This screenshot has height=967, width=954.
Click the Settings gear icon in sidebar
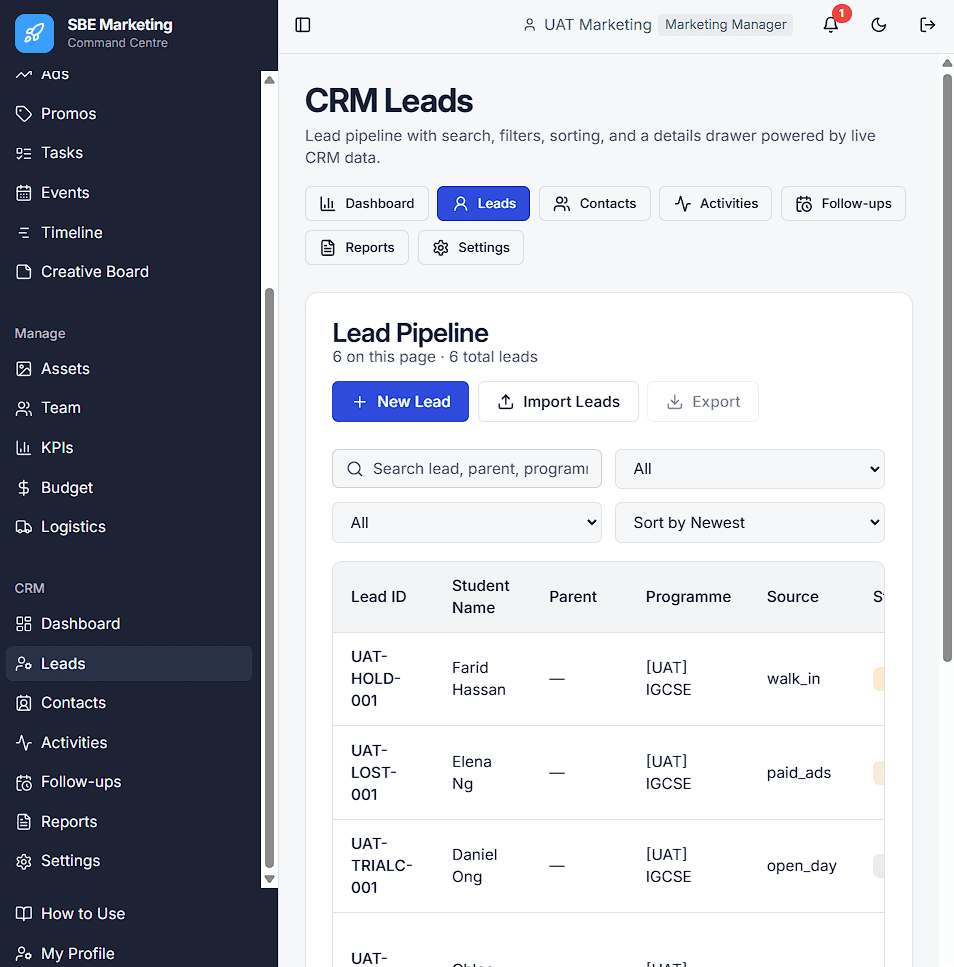click(23, 862)
